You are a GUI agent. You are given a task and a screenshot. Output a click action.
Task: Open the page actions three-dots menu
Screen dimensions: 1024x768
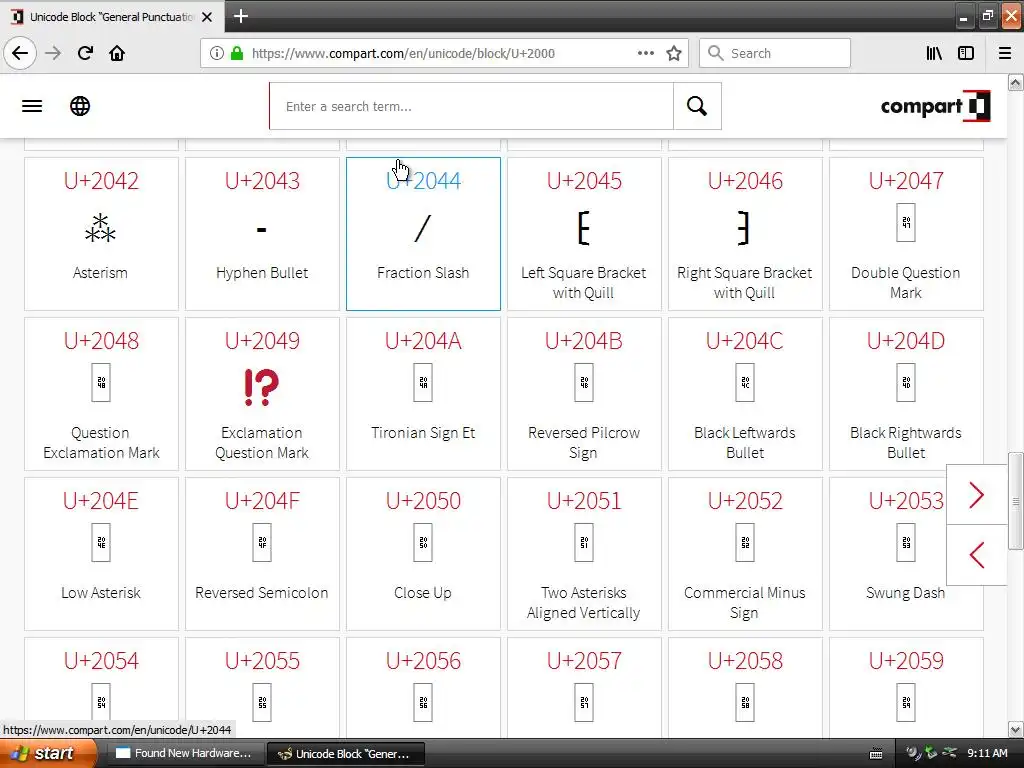(645, 53)
